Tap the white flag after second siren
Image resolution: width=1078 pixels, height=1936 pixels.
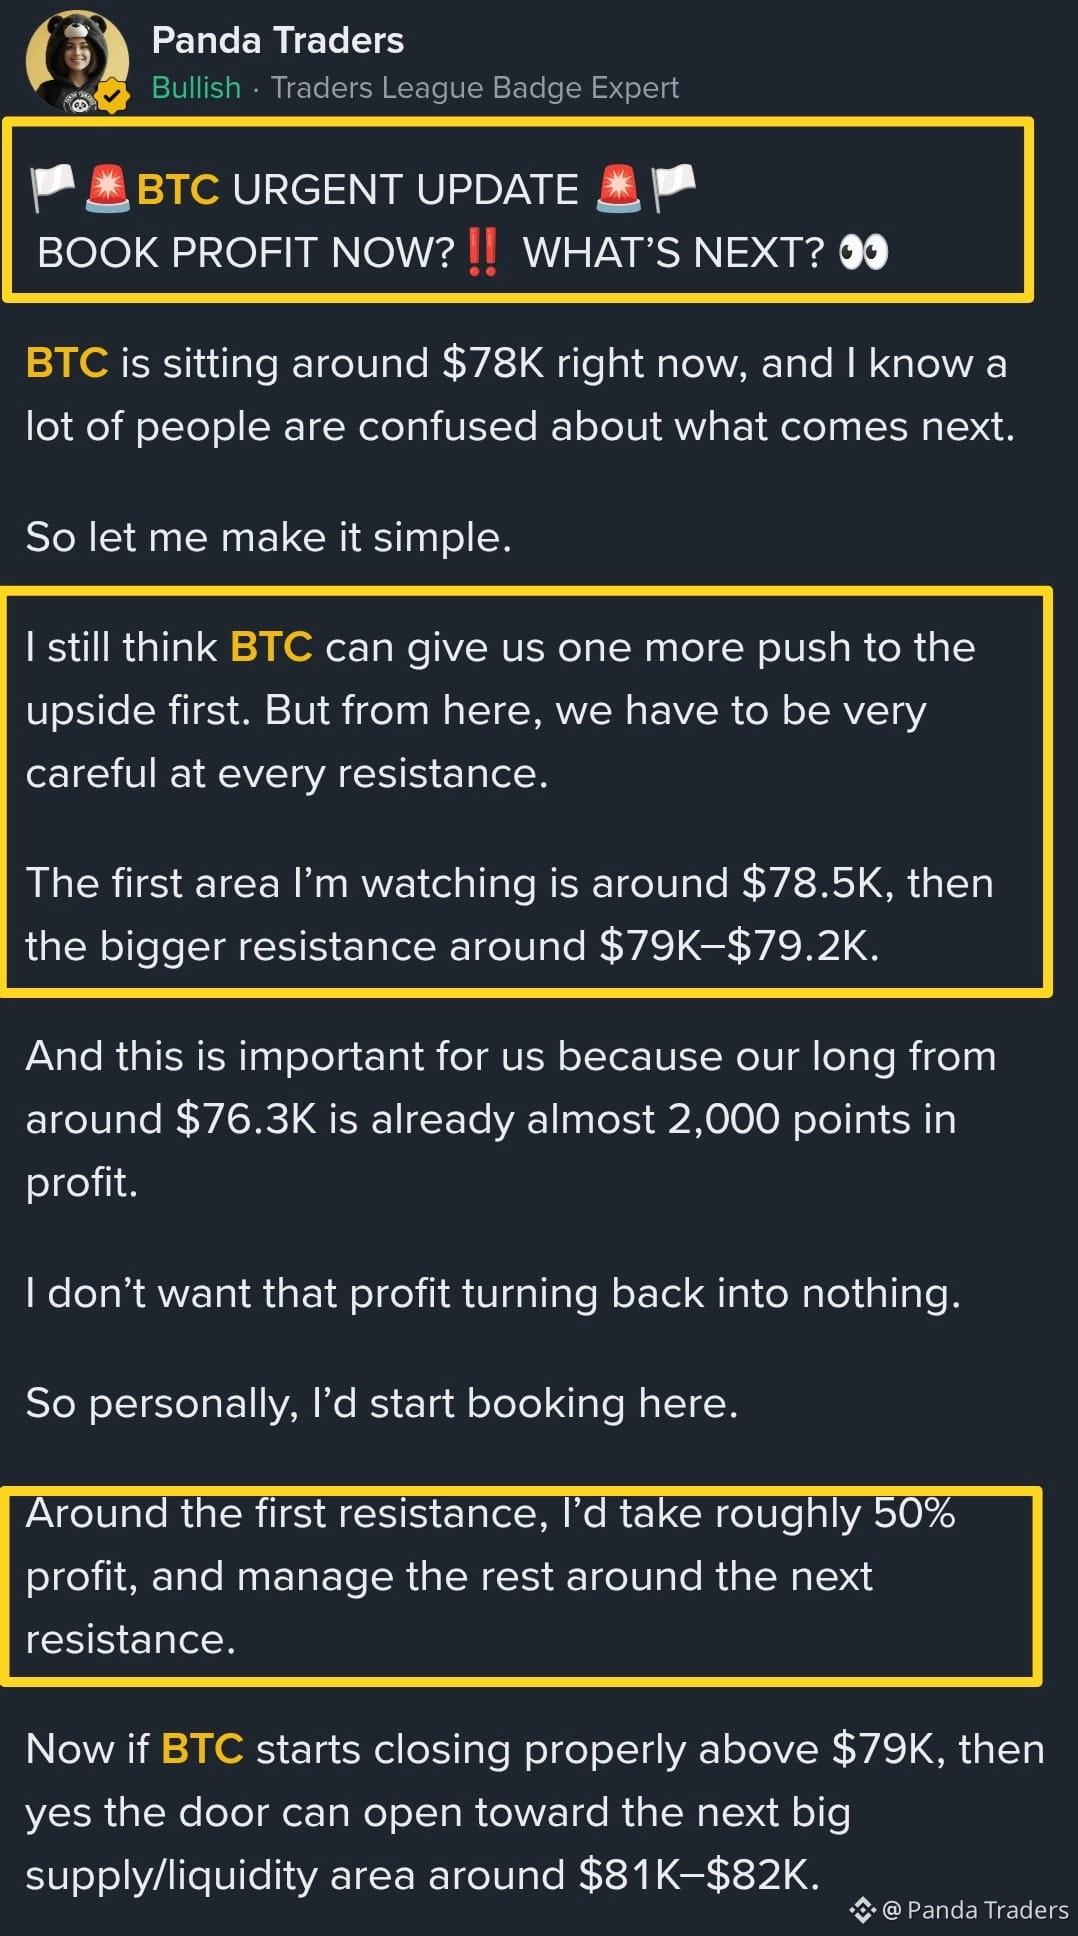tap(673, 188)
